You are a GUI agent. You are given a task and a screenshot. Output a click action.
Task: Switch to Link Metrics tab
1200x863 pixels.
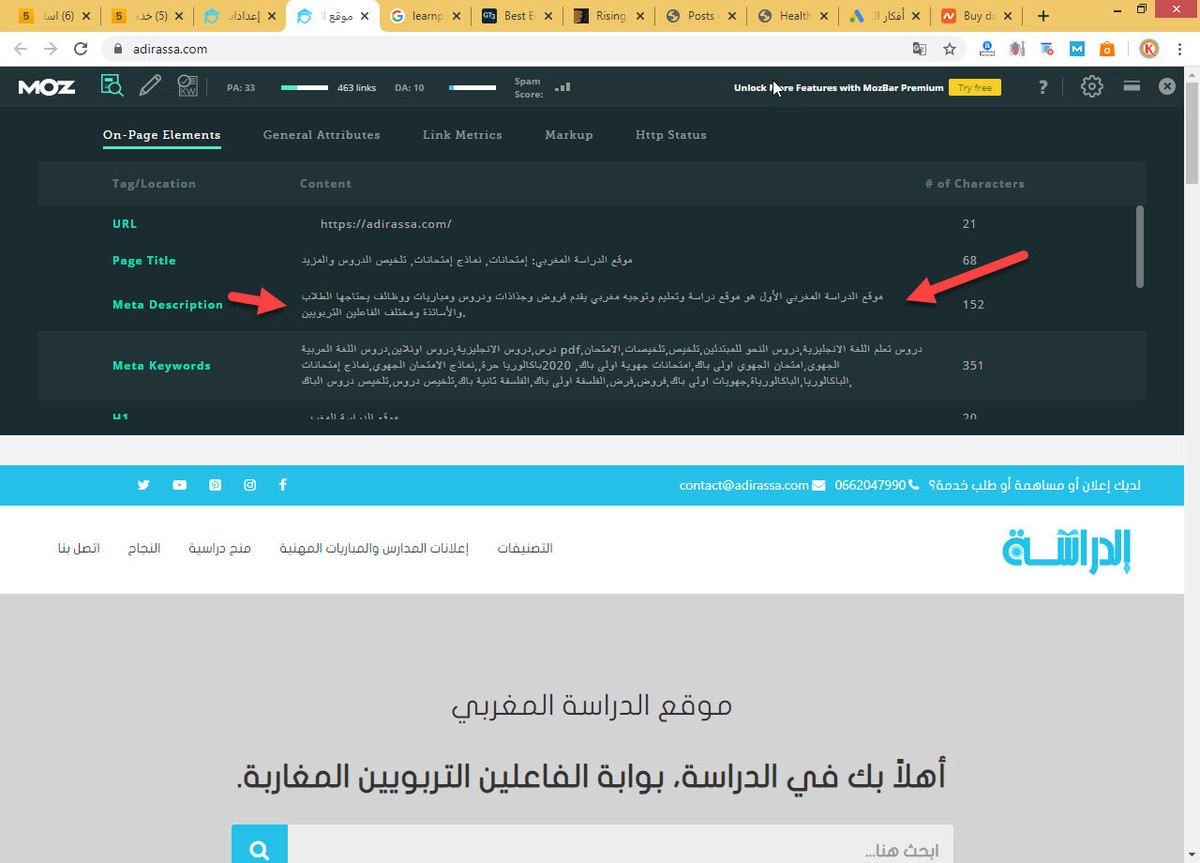(x=462, y=135)
